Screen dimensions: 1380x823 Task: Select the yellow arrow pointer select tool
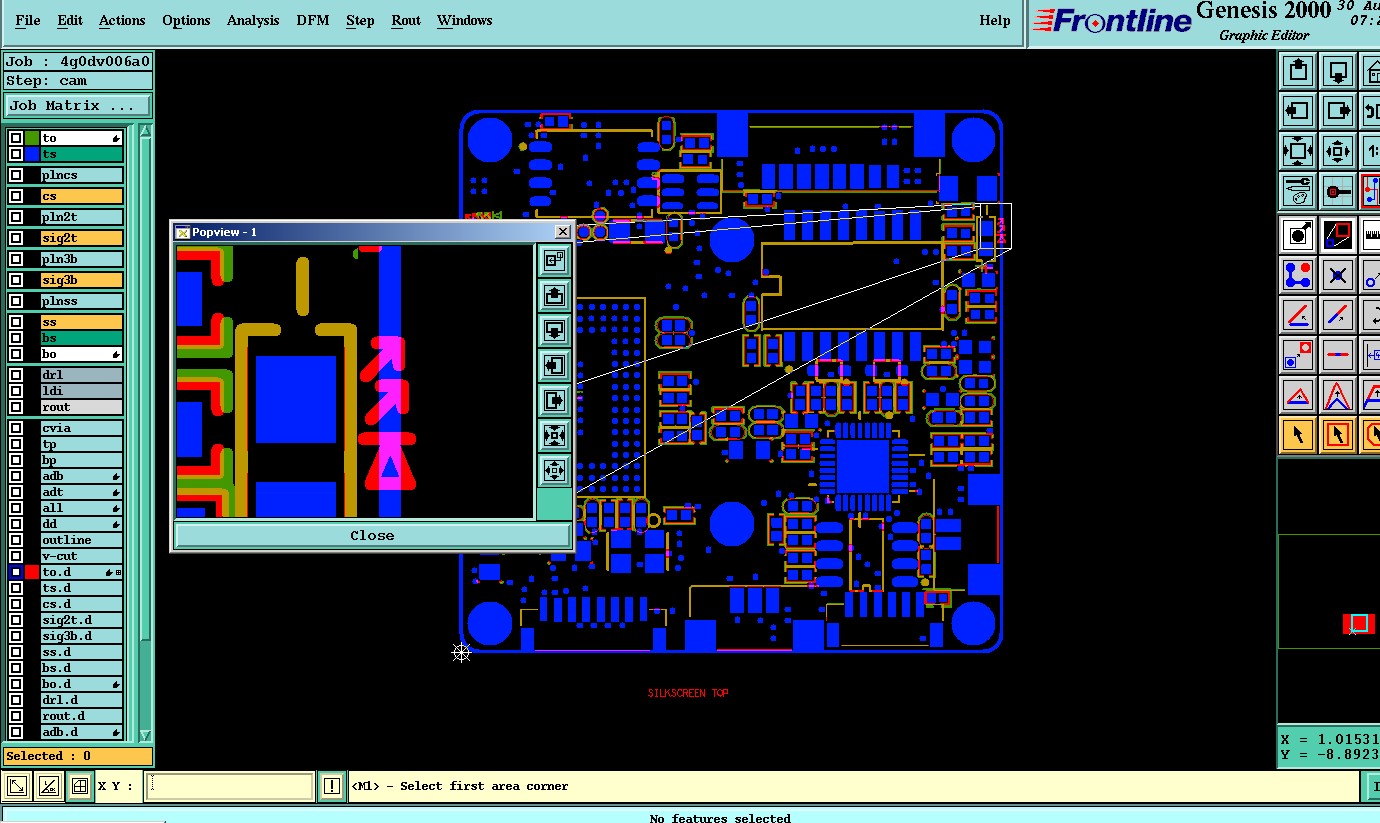tap(1298, 435)
